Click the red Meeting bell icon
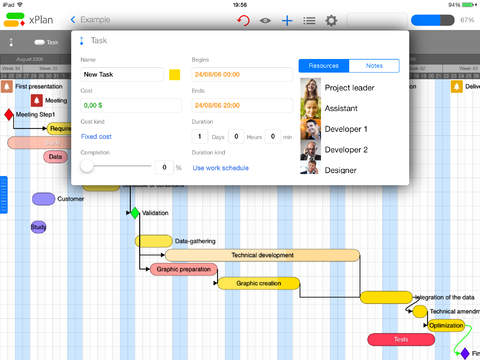Viewport: 480px width, 360px height. (x=37, y=100)
